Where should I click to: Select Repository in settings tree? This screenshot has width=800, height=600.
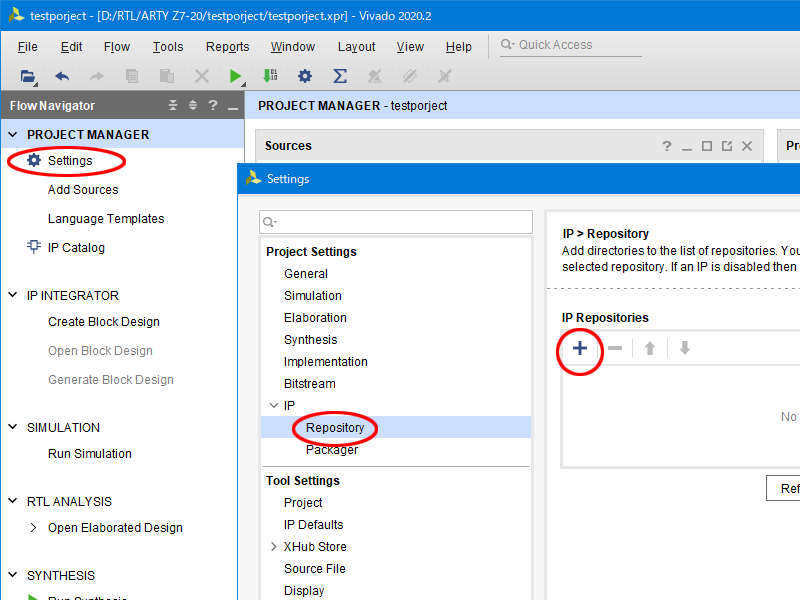[x=335, y=428]
